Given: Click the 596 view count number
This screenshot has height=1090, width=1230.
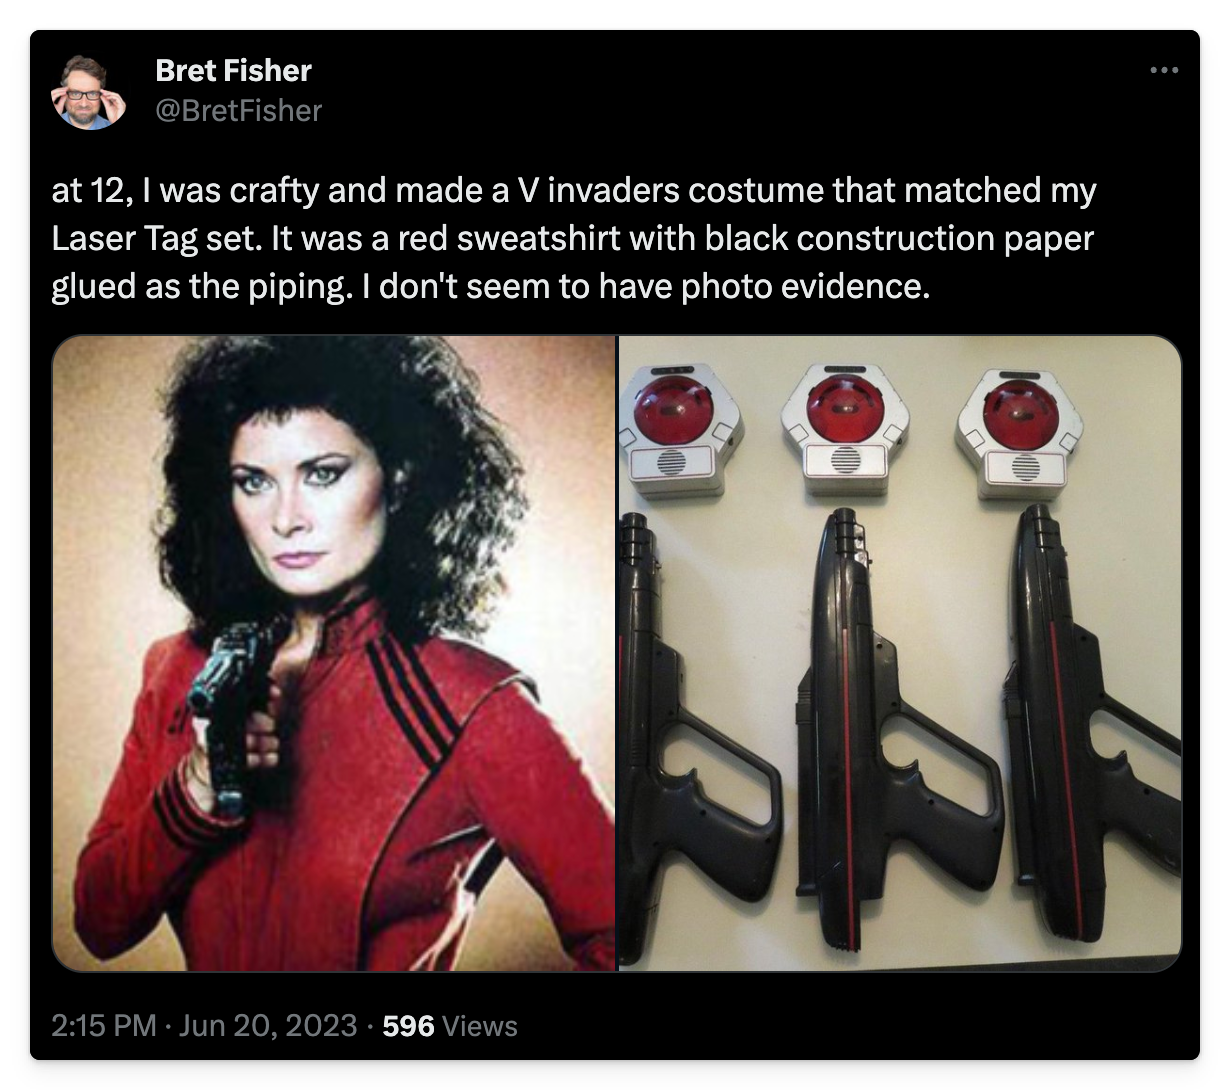Looking at the screenshot, I should coord(408,1026).
